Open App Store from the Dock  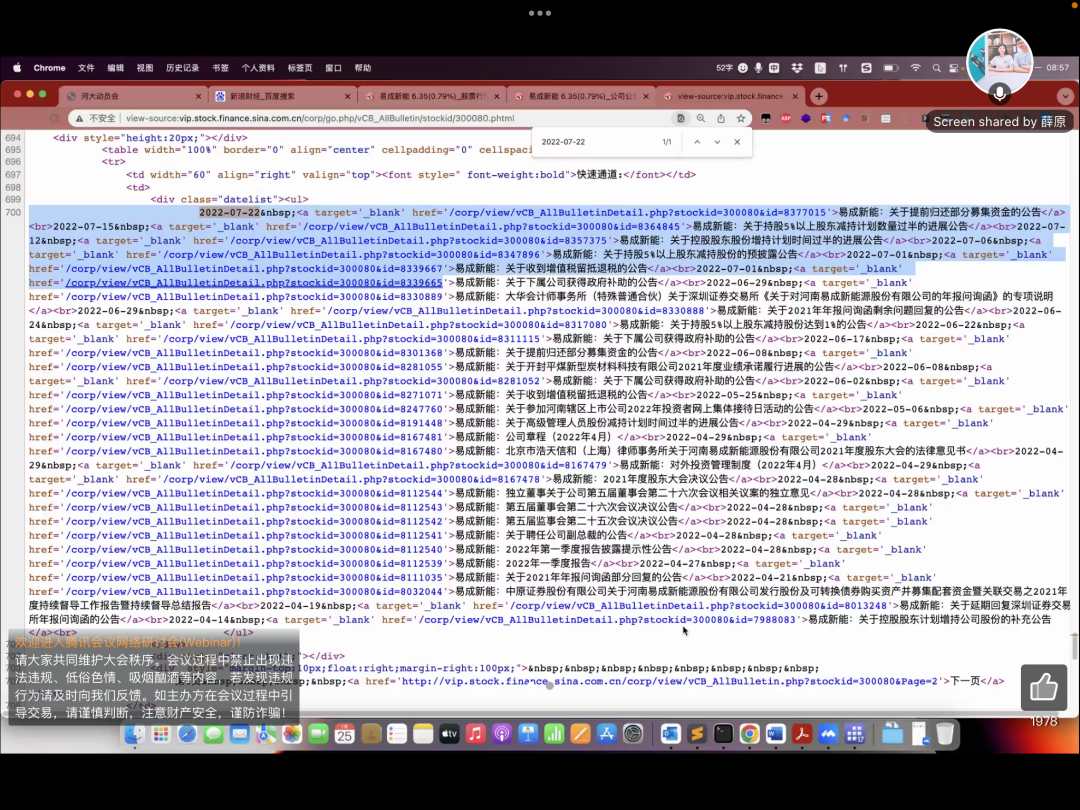pos(606,734)
